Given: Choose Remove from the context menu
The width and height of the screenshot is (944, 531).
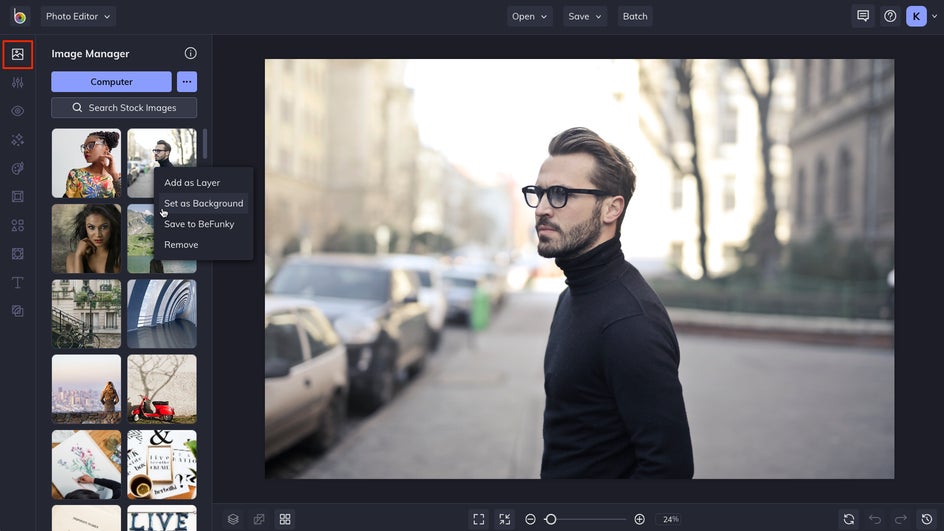Looking at the screenshot, I should pyautogui.click(x=181, y=244).
